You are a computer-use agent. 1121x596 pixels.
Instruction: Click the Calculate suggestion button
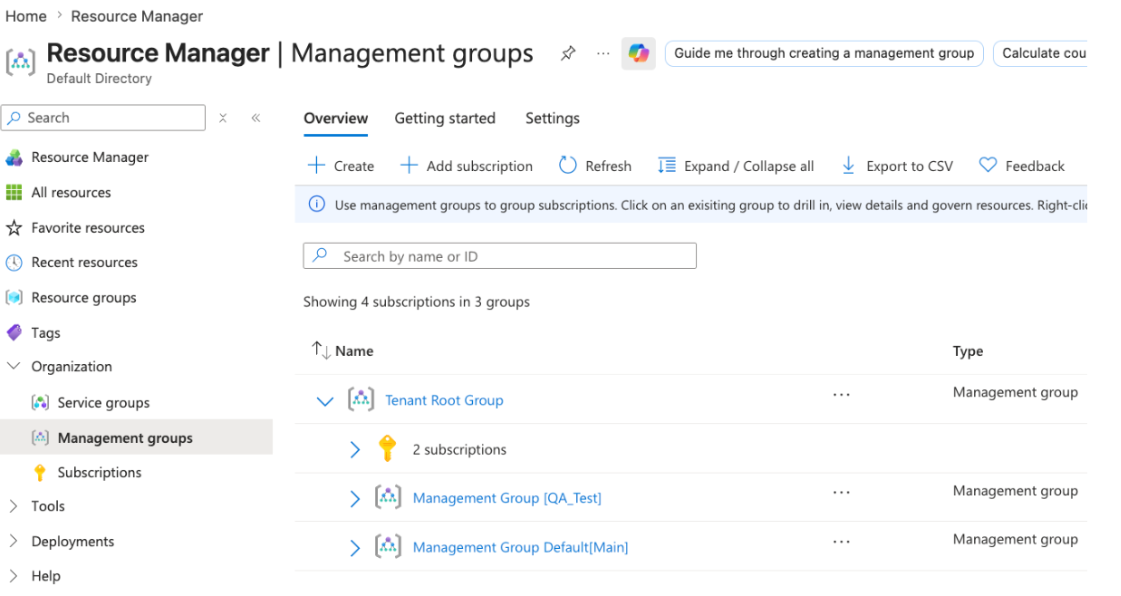[1041, 54]
